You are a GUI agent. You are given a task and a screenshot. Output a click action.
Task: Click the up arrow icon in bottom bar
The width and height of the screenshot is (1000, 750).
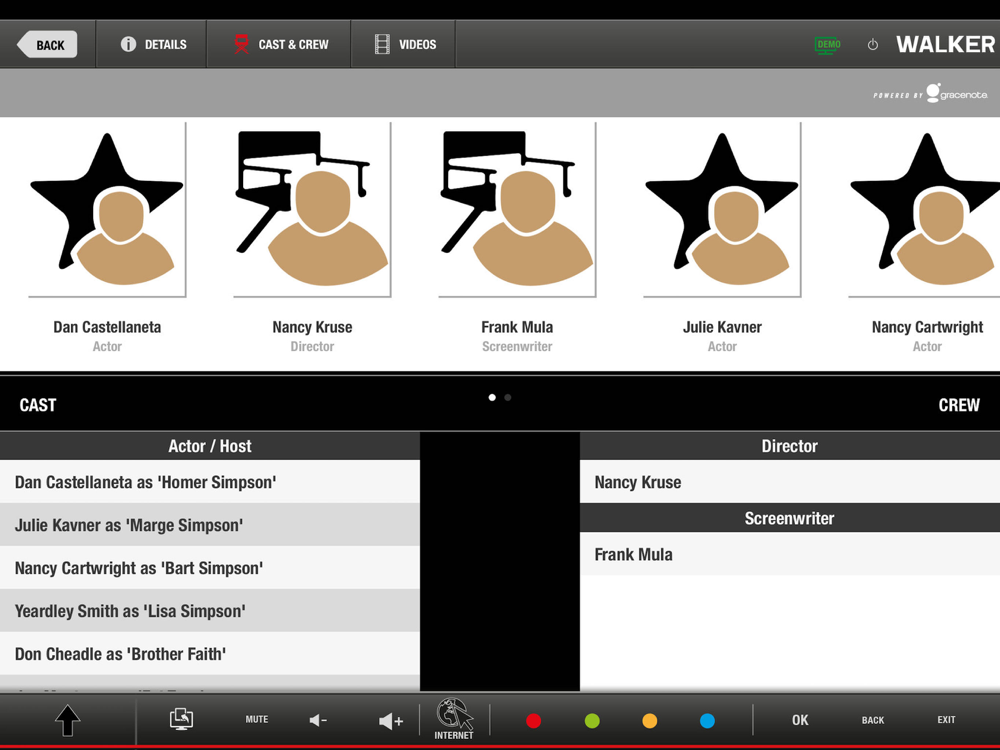pyautogui.click(x=68, y=721)
